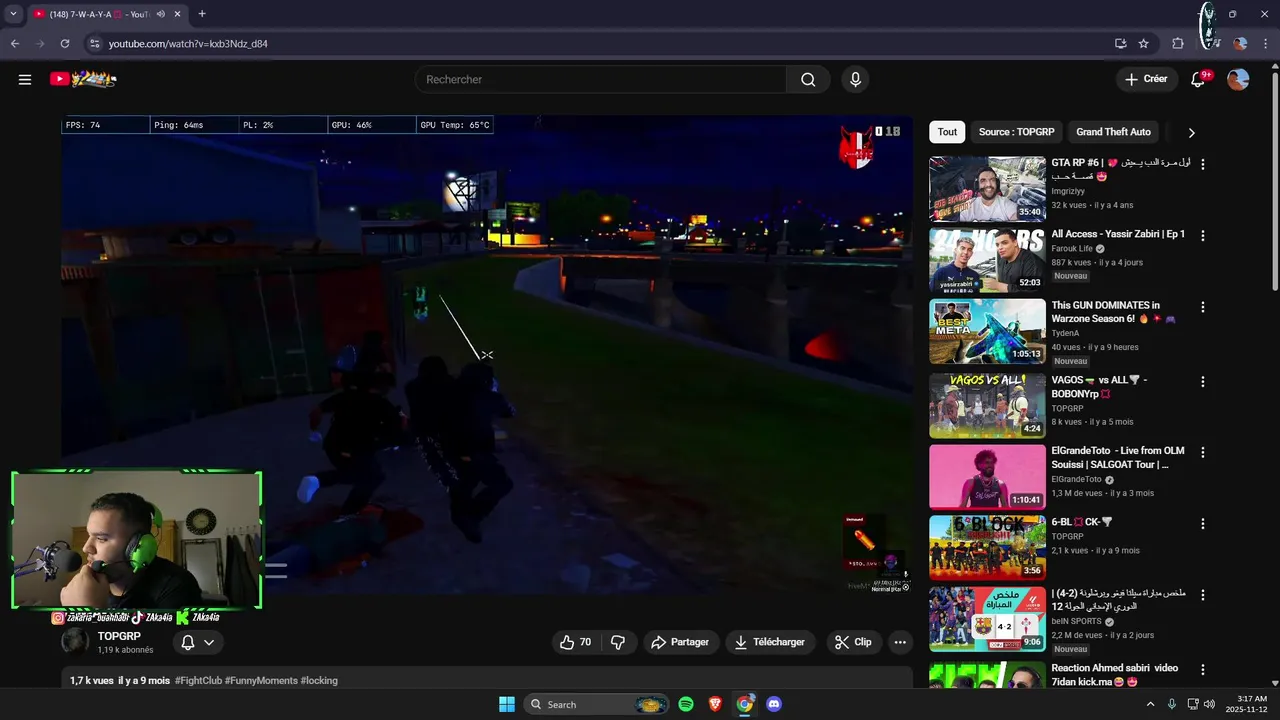Open options for GTA RP #6 video

1203,163
